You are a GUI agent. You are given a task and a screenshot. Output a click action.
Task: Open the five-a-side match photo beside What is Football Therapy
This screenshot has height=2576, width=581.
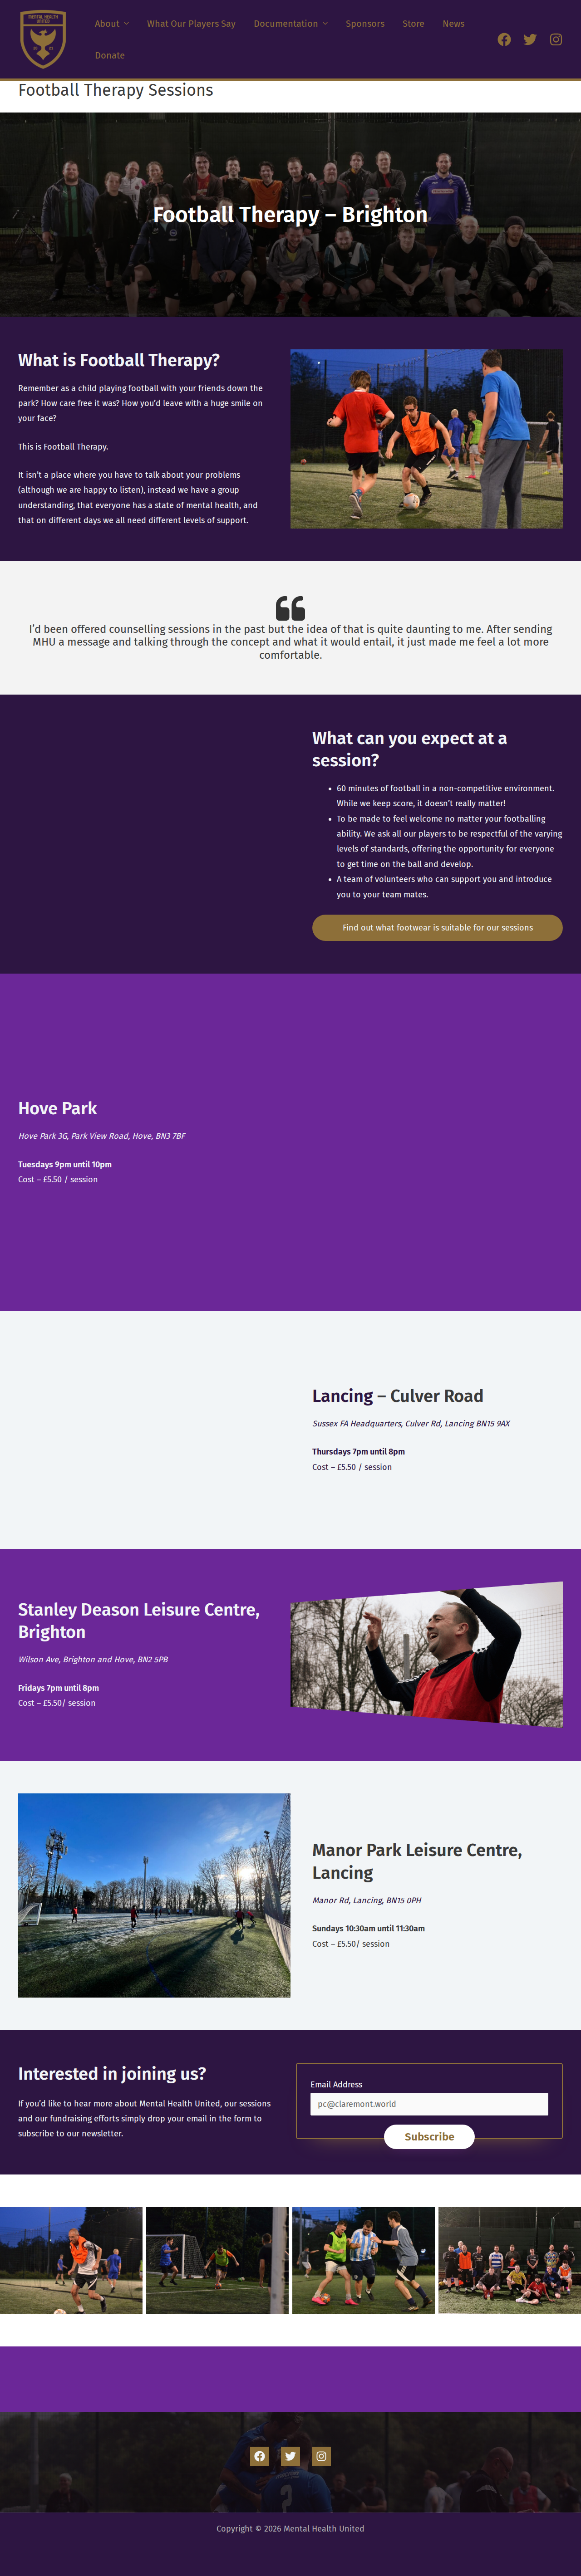tap(426, 439)
